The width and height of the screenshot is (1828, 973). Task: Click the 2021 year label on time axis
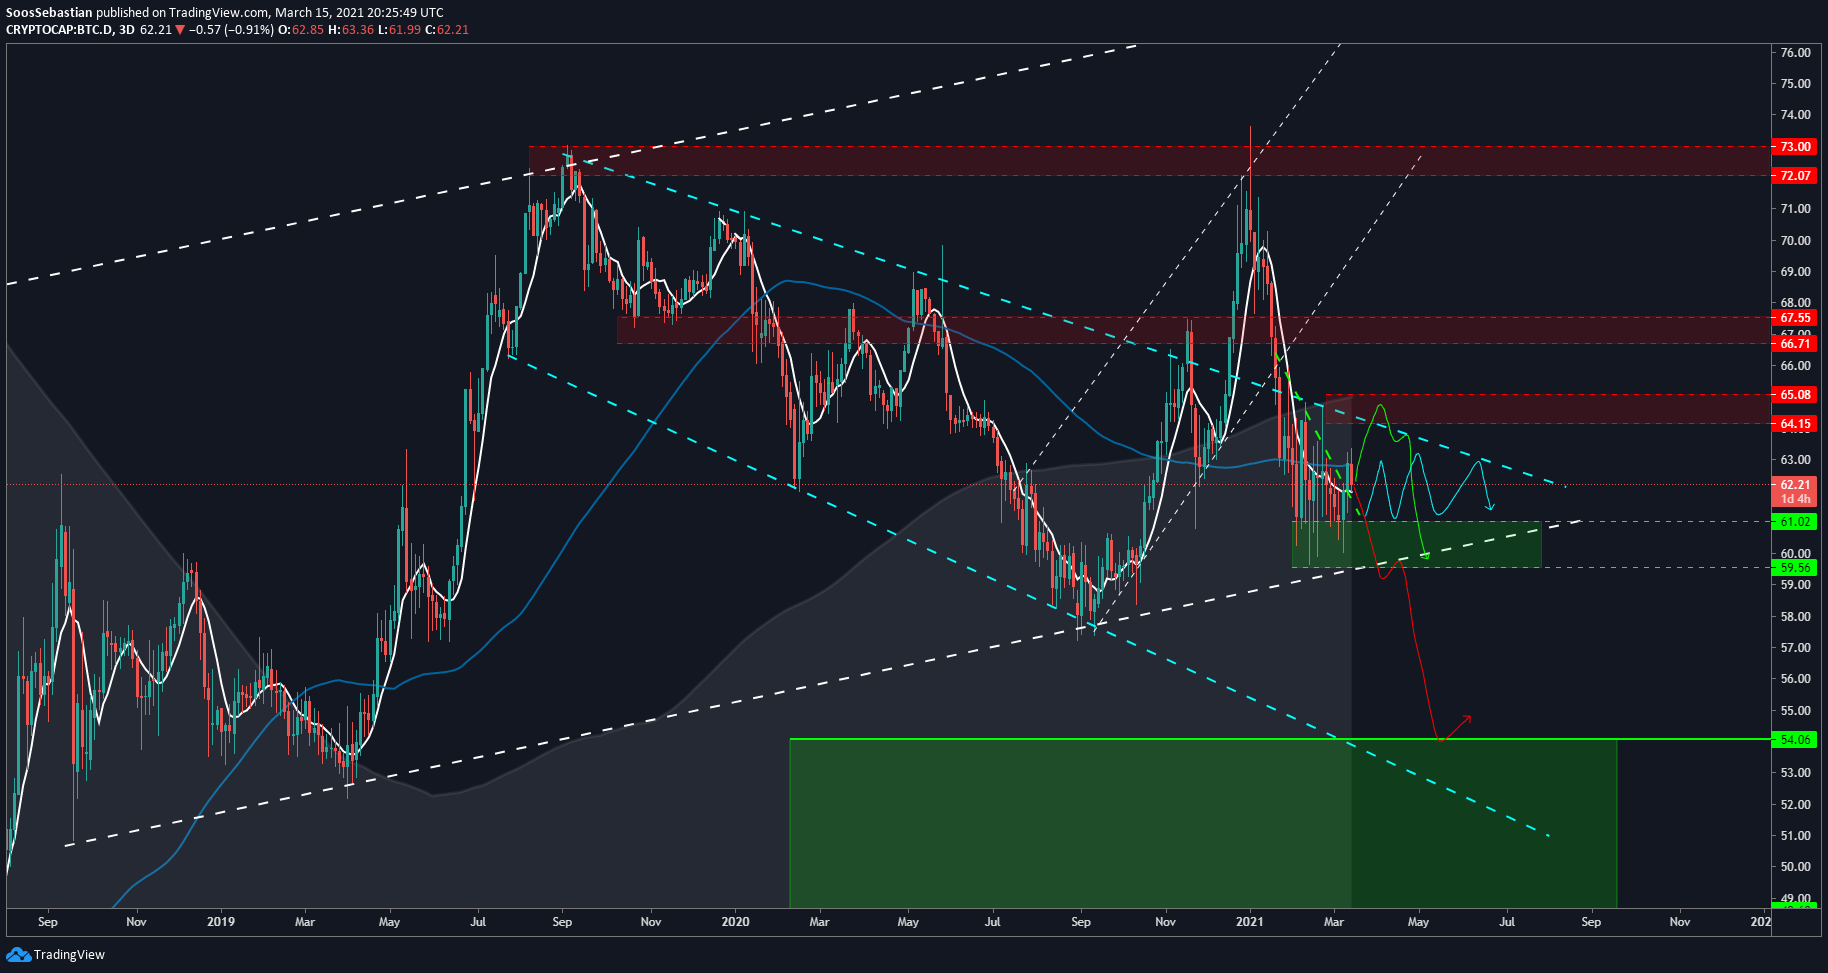1250,922
